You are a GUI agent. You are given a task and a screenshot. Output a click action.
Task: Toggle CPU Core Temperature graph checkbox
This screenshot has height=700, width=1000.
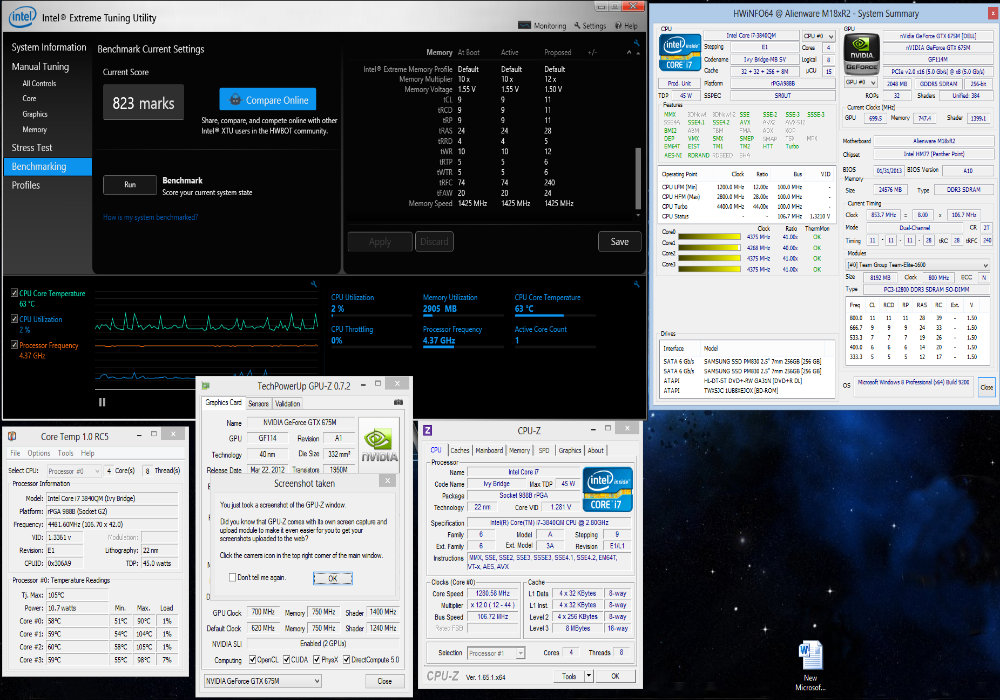coord(15,293)
